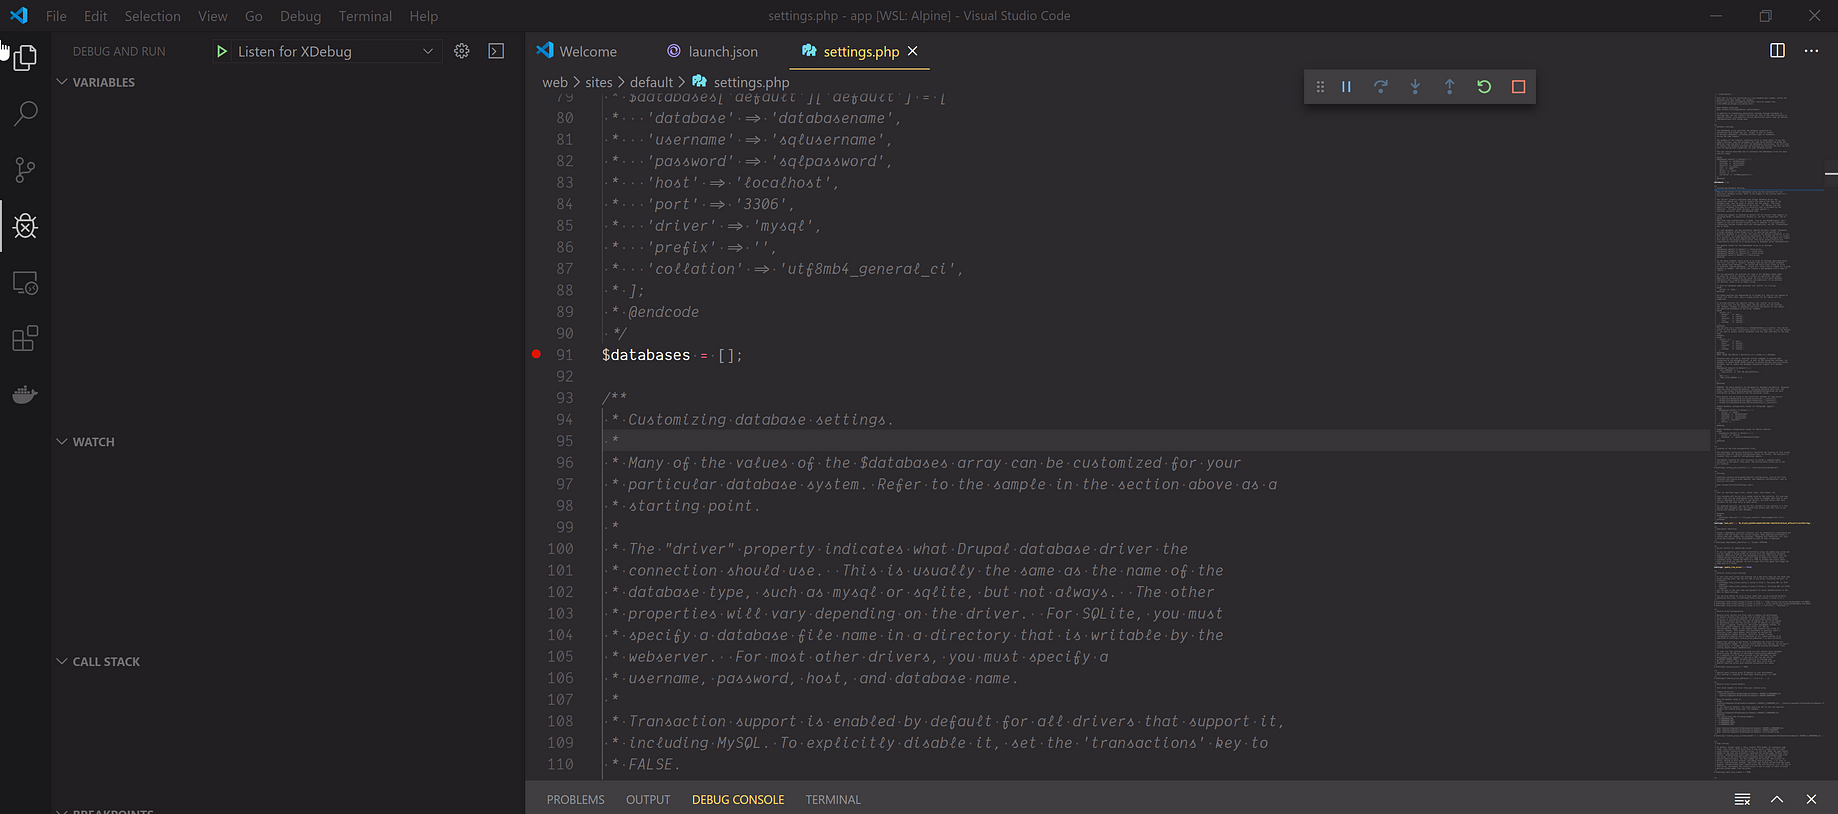Screen dimensions: 1838x814
Task: Open launch.json via the gear icon
Action: click(x=462, y=51)
